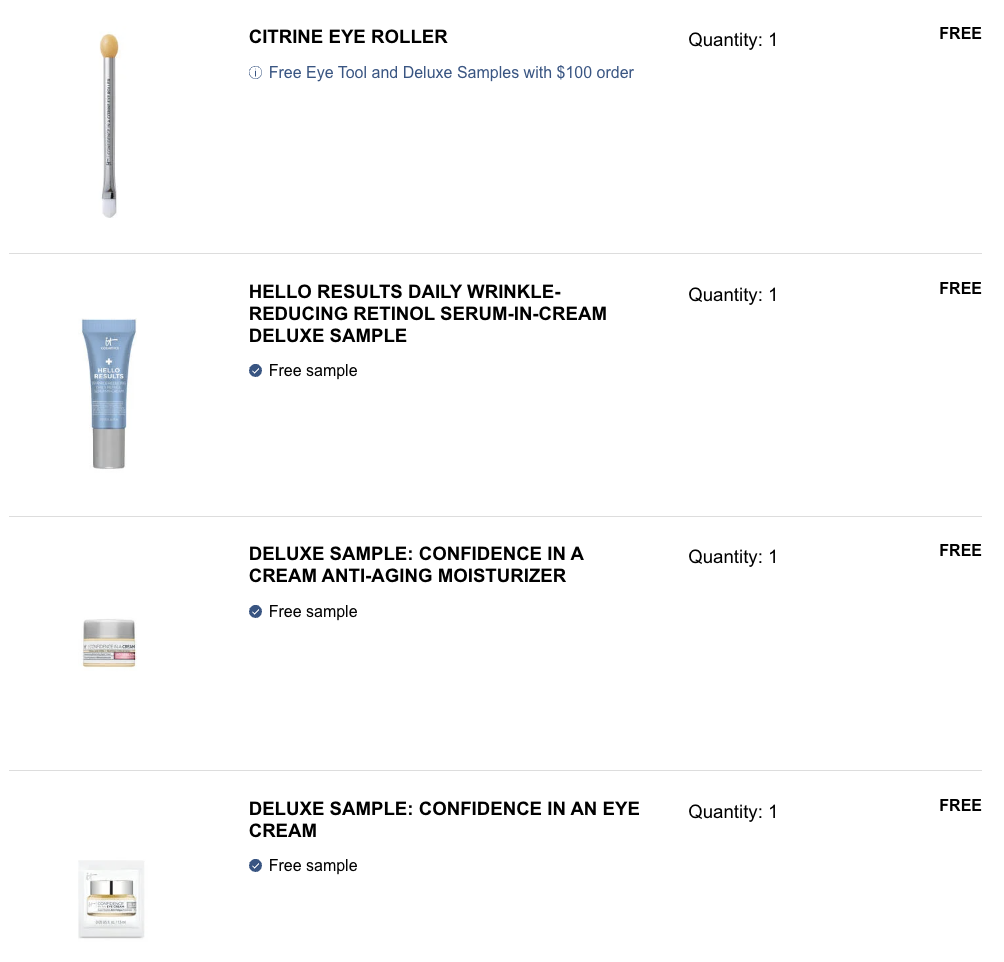Click the checkmark icon under Confidence in an Eye Cream
The height and width of the screenshot is (962, 1004).
tap(255, 866)
